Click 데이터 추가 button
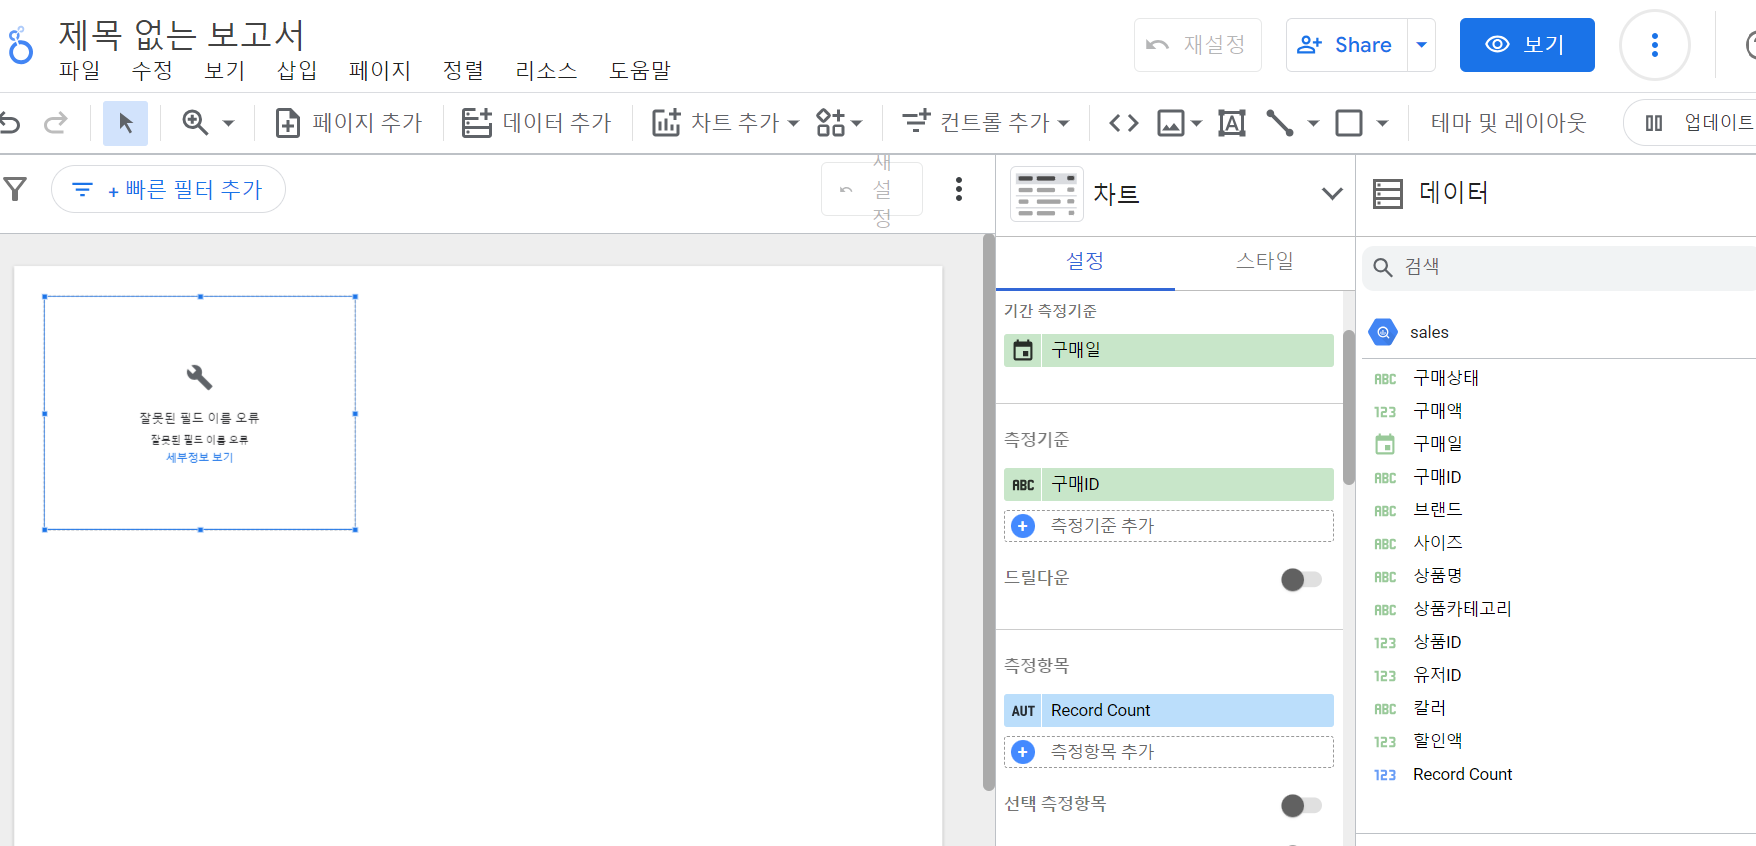 pos(536,123)
